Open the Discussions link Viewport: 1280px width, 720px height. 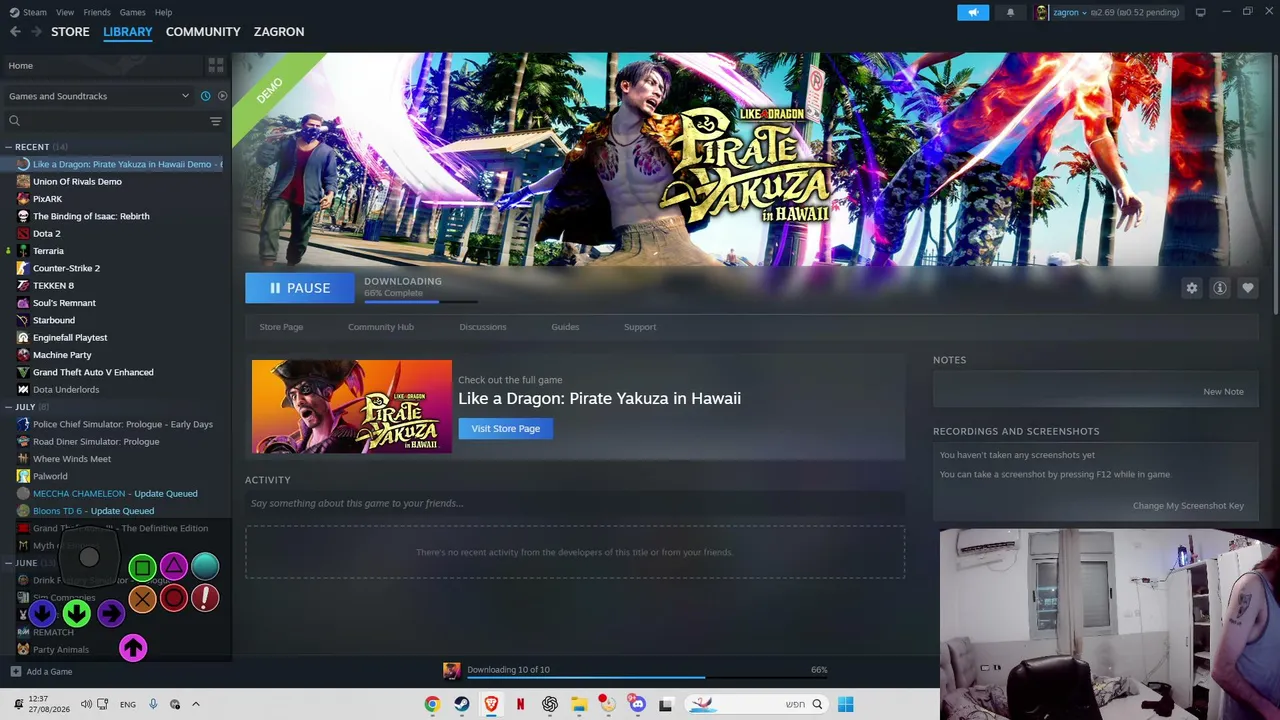pos(483,327)
